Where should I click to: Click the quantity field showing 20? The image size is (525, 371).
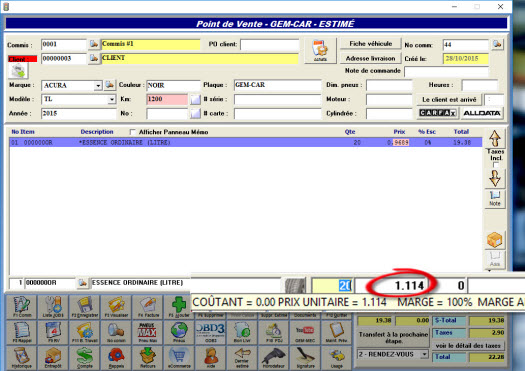point(332,285)
